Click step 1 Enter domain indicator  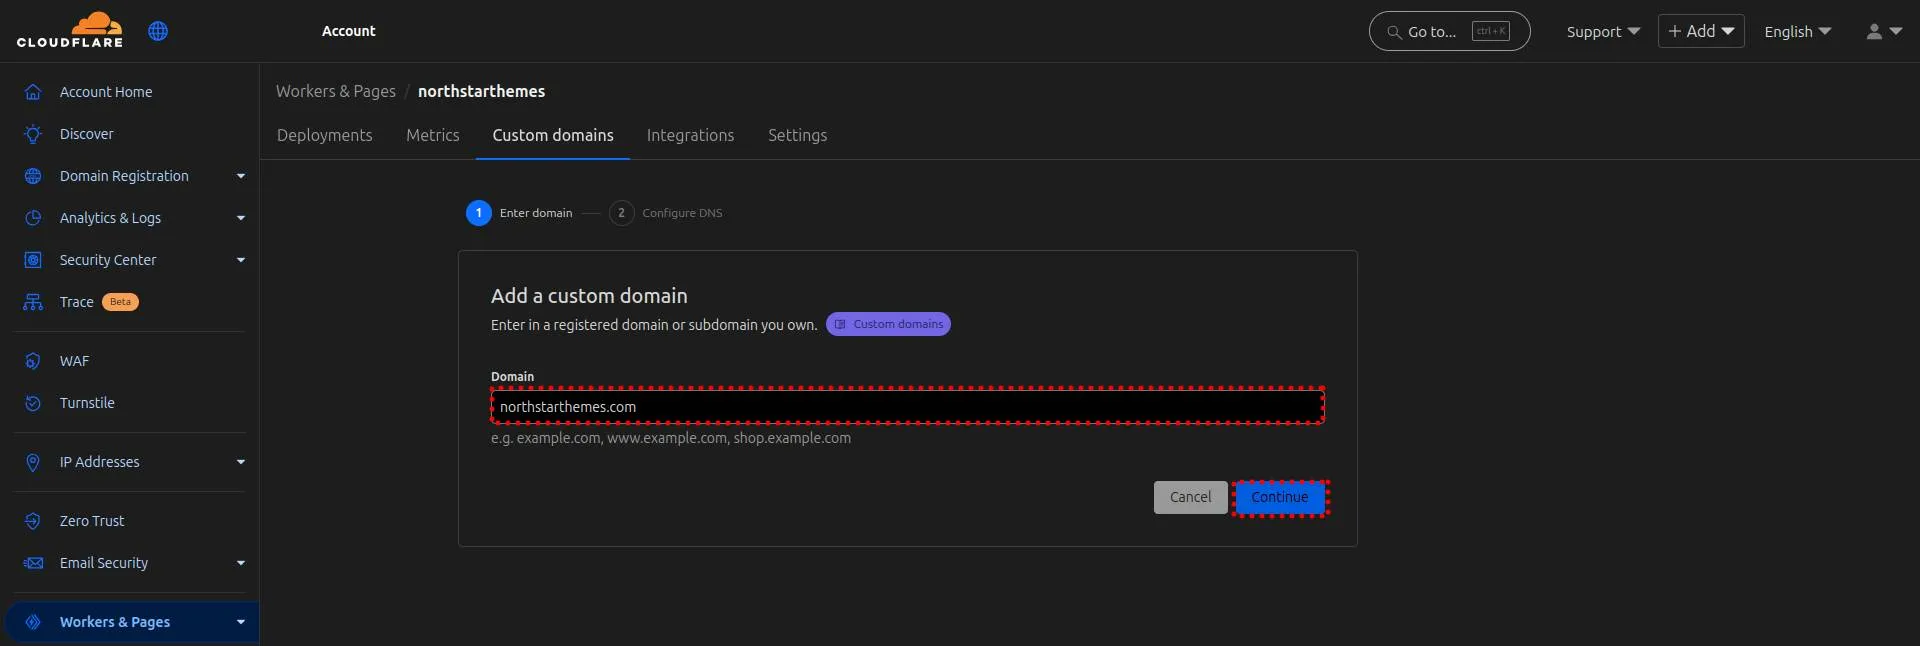point(520,213)
